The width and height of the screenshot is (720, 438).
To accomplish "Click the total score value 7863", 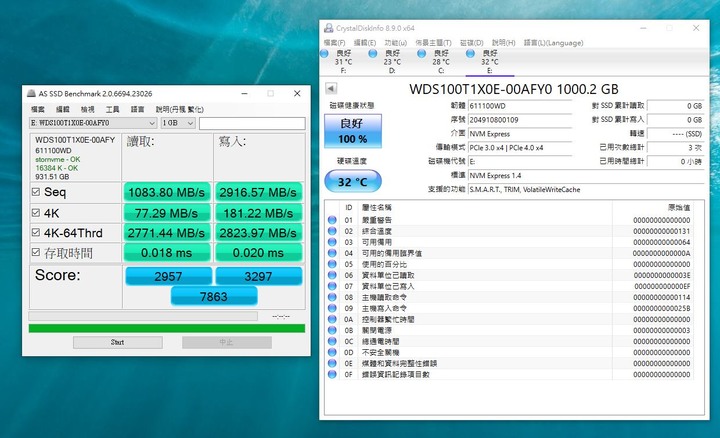I will pos(214,297).
